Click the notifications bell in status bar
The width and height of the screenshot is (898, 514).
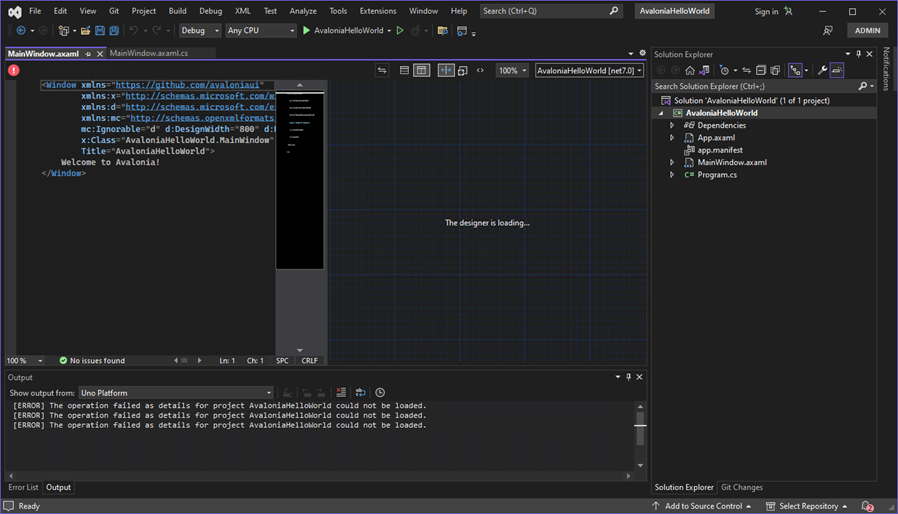tap(868, 506)
